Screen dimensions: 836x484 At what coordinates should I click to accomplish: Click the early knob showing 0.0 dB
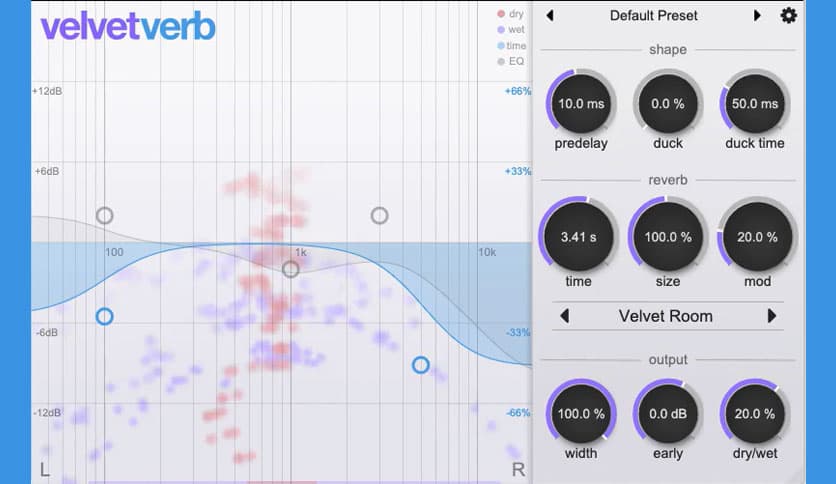pos(668,414)
